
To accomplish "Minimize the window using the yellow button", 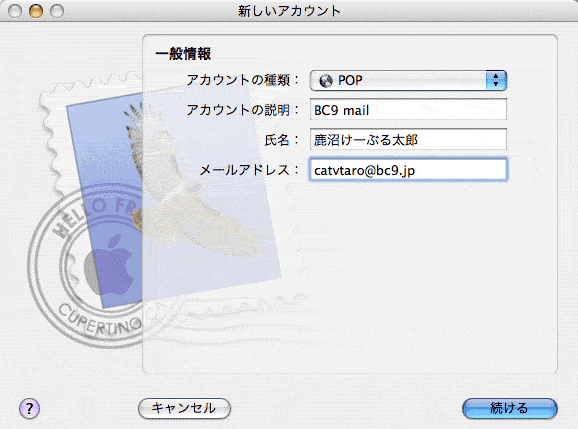I will 36,11.
